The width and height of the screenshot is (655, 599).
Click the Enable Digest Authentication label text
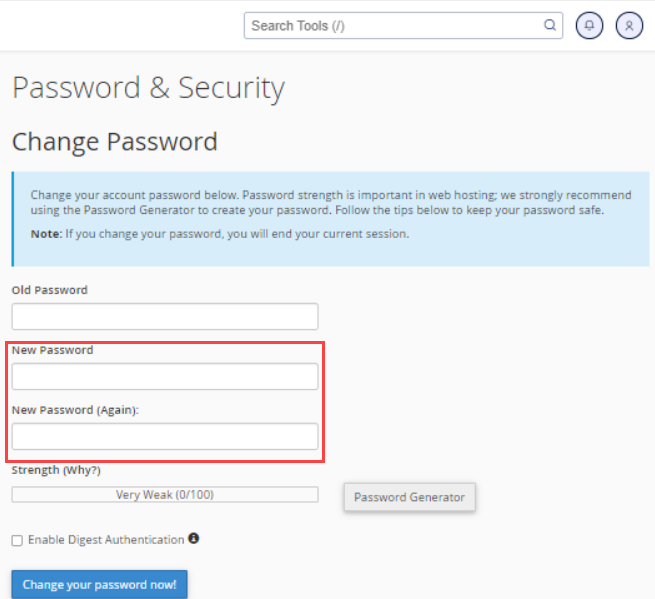coord(106,540)
